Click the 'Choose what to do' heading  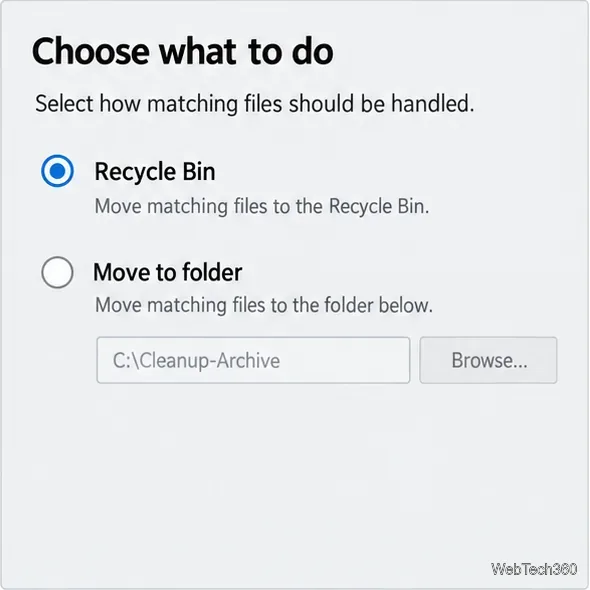[182, 51]
